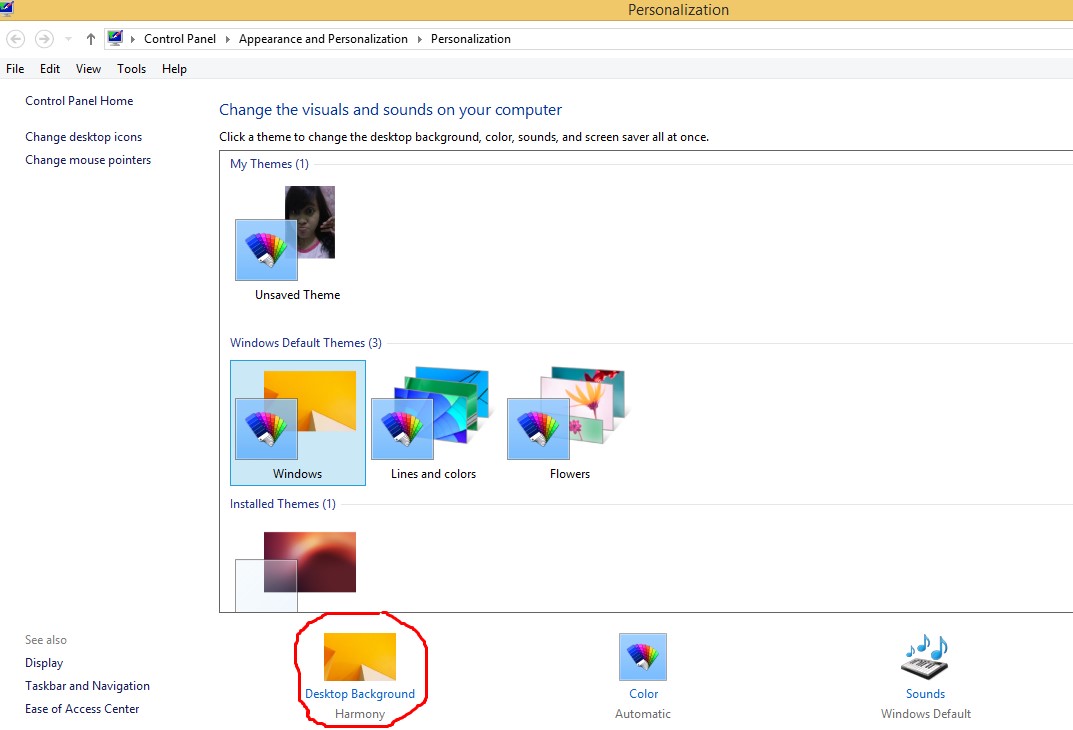Open Change desktop icons

pyautogui.click(x=83, y=137)
